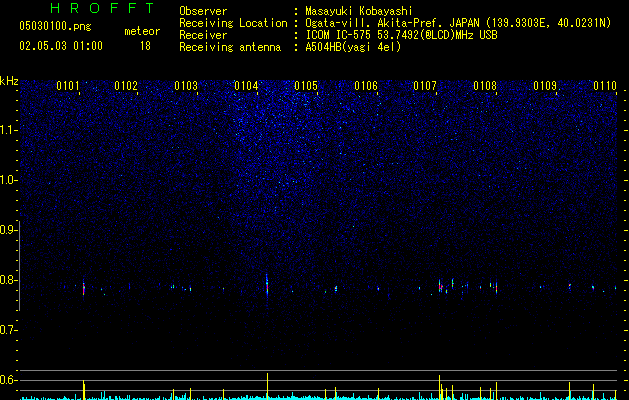629x400 pixels.
Task: Click the 1.0 frequency axis label
Action: (x=7, y=180)
